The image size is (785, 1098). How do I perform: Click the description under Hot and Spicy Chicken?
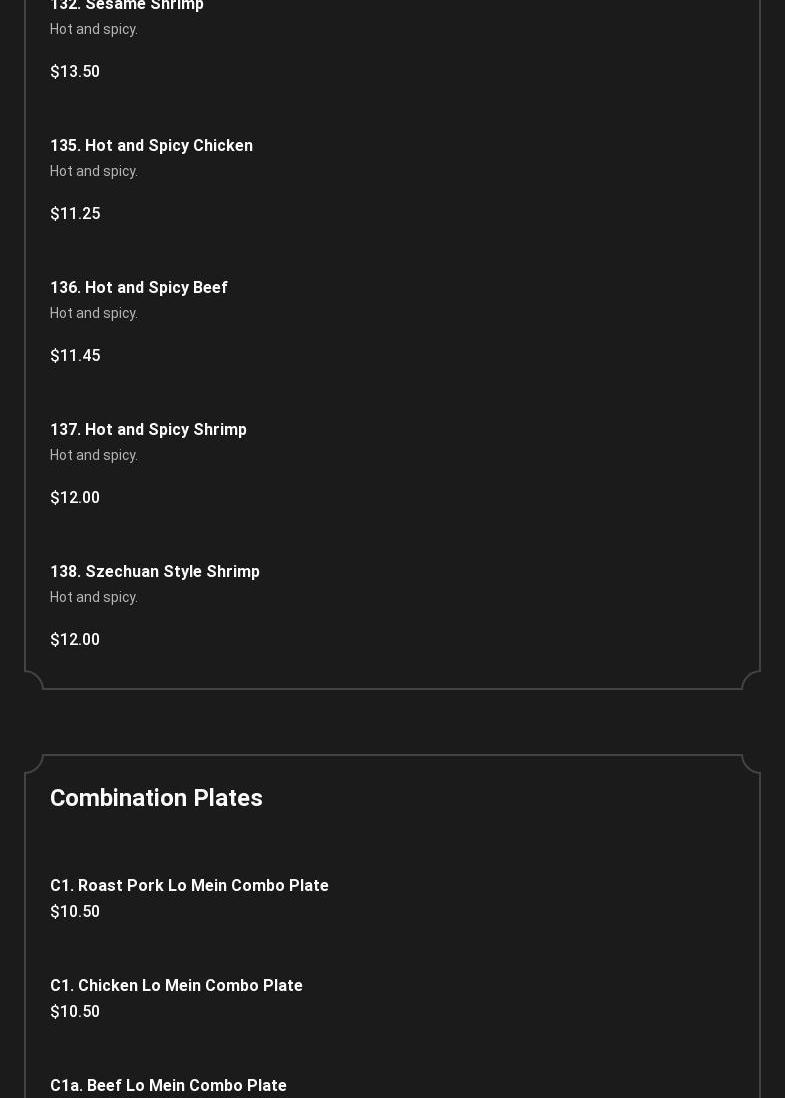coord(94,172)
